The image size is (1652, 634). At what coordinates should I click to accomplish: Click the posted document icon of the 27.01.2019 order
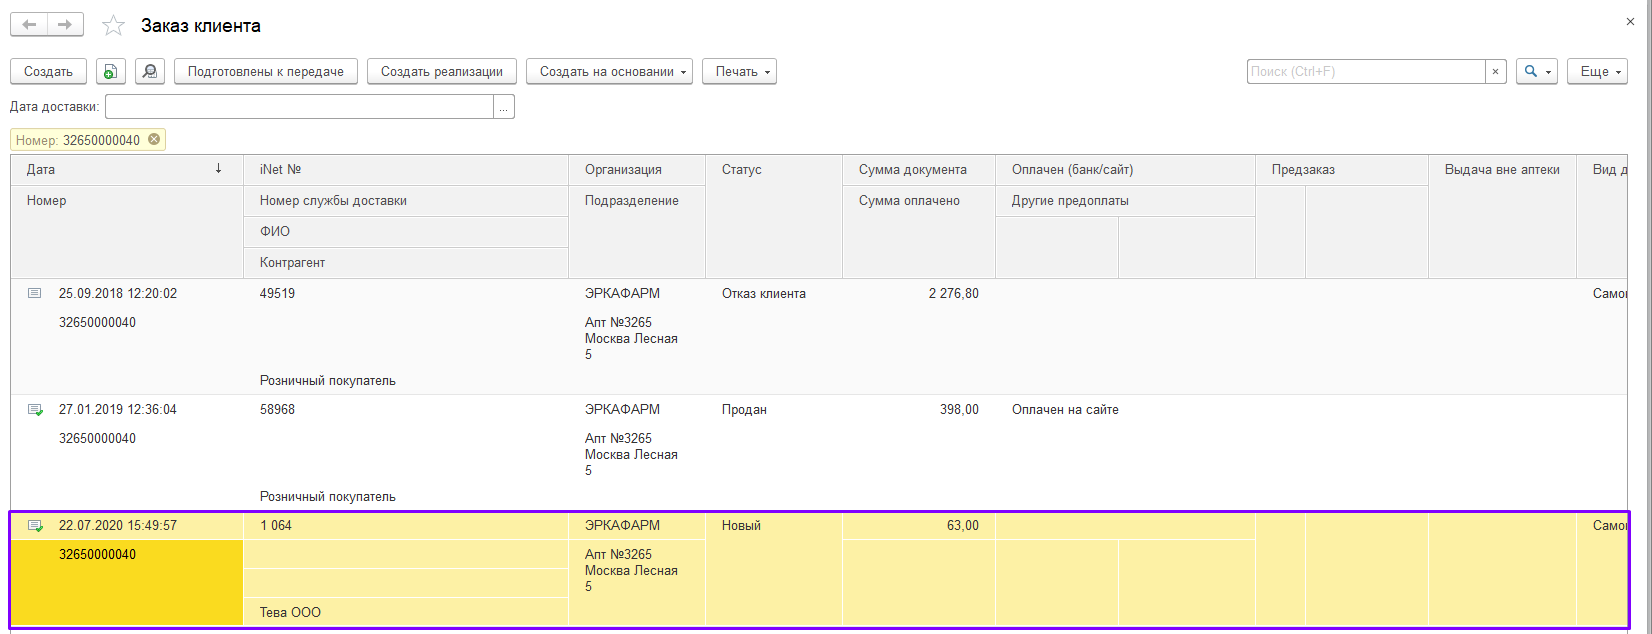click(35, 410)
